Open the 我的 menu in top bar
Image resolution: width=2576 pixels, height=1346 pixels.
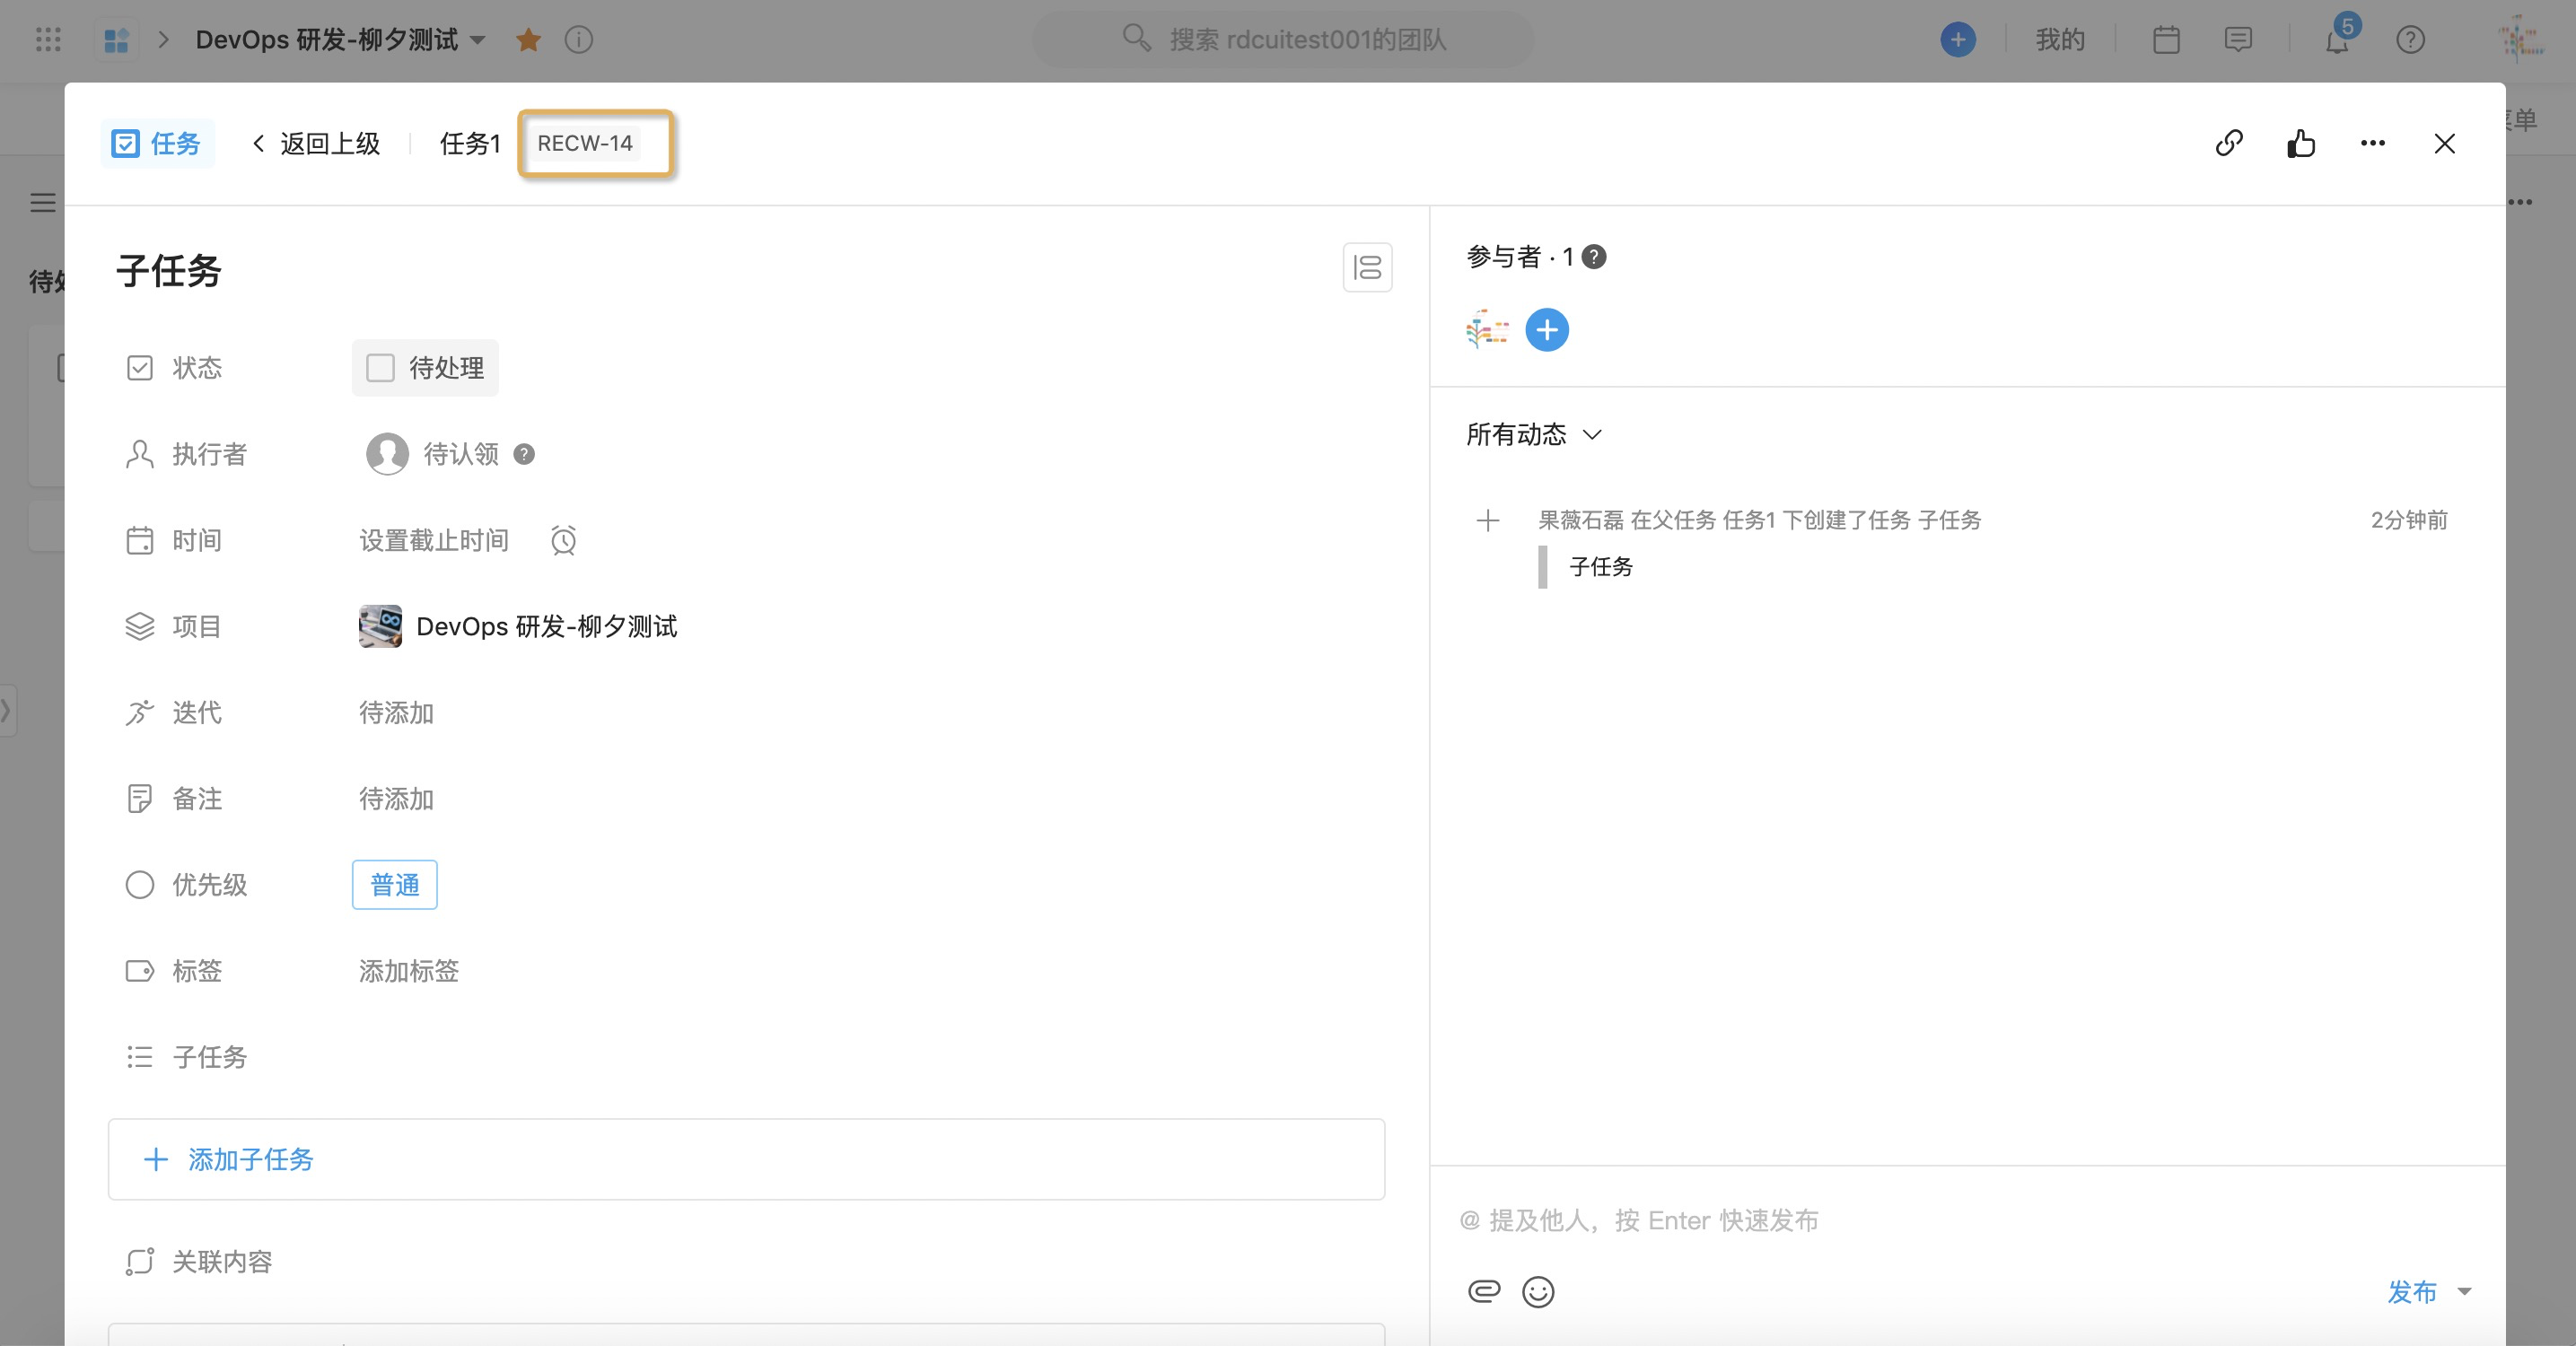click(x=2060, y=40)
